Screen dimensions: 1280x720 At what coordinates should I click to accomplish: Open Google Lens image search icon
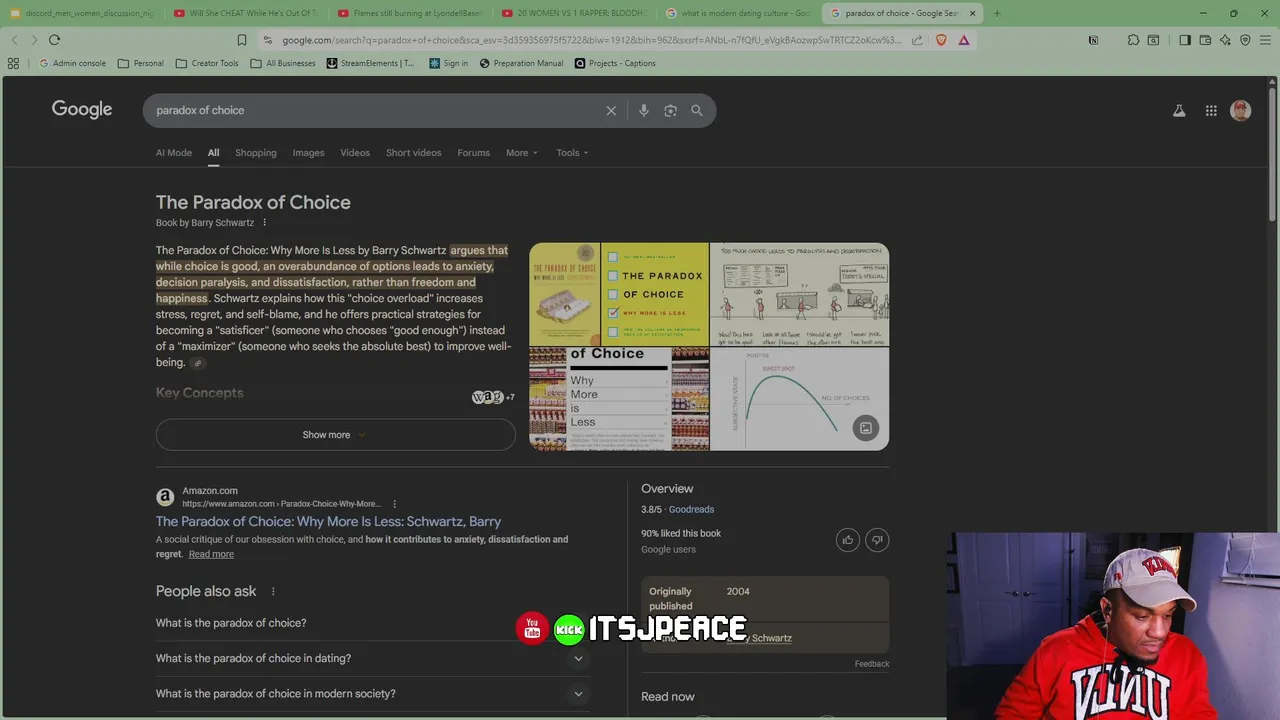point(670,111)
